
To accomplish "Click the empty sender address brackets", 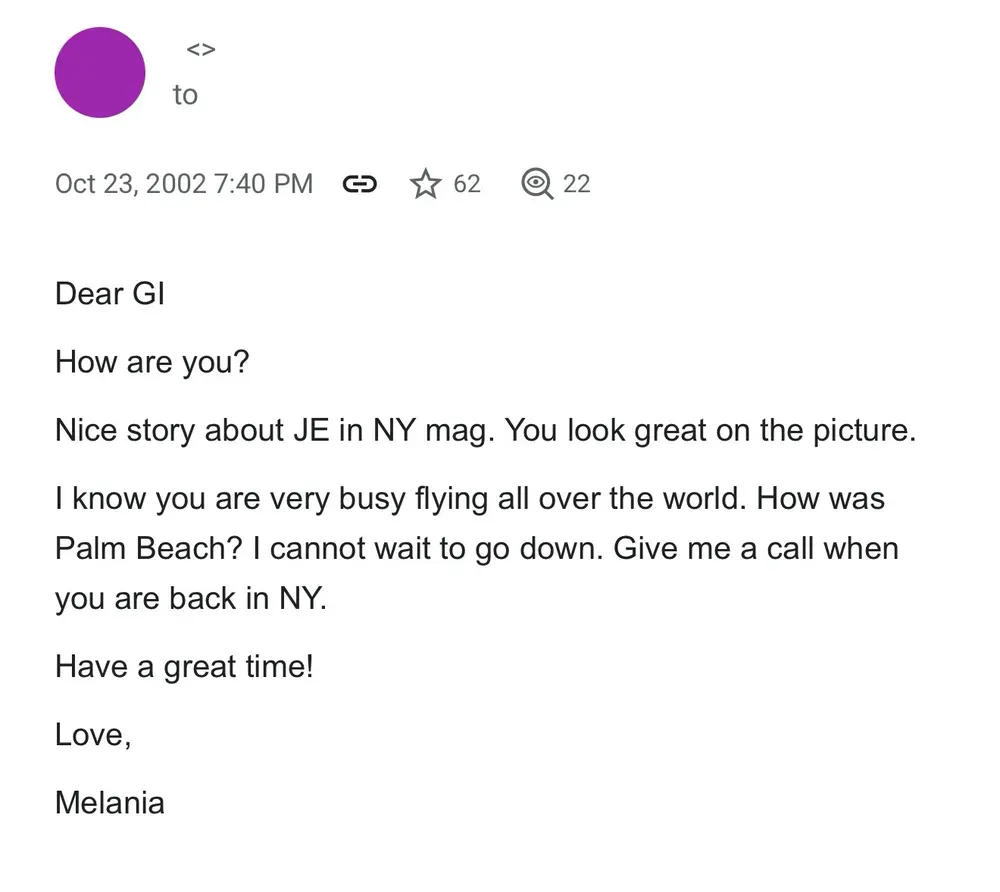I will click(x=201, y=49).
